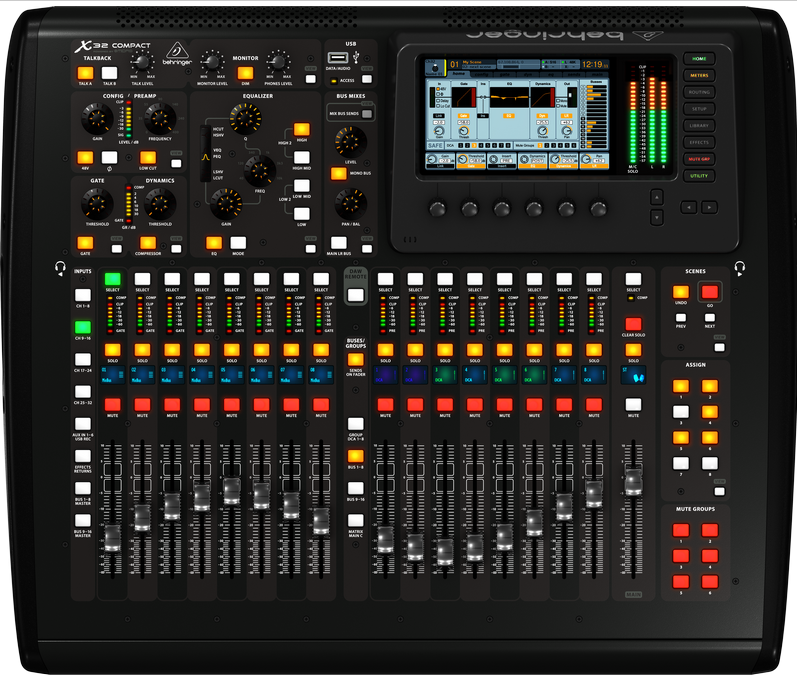The height and width of the screenshot is (675, 797).
Task: Select the CH 1-8 input layer
Action: [83, 295]
